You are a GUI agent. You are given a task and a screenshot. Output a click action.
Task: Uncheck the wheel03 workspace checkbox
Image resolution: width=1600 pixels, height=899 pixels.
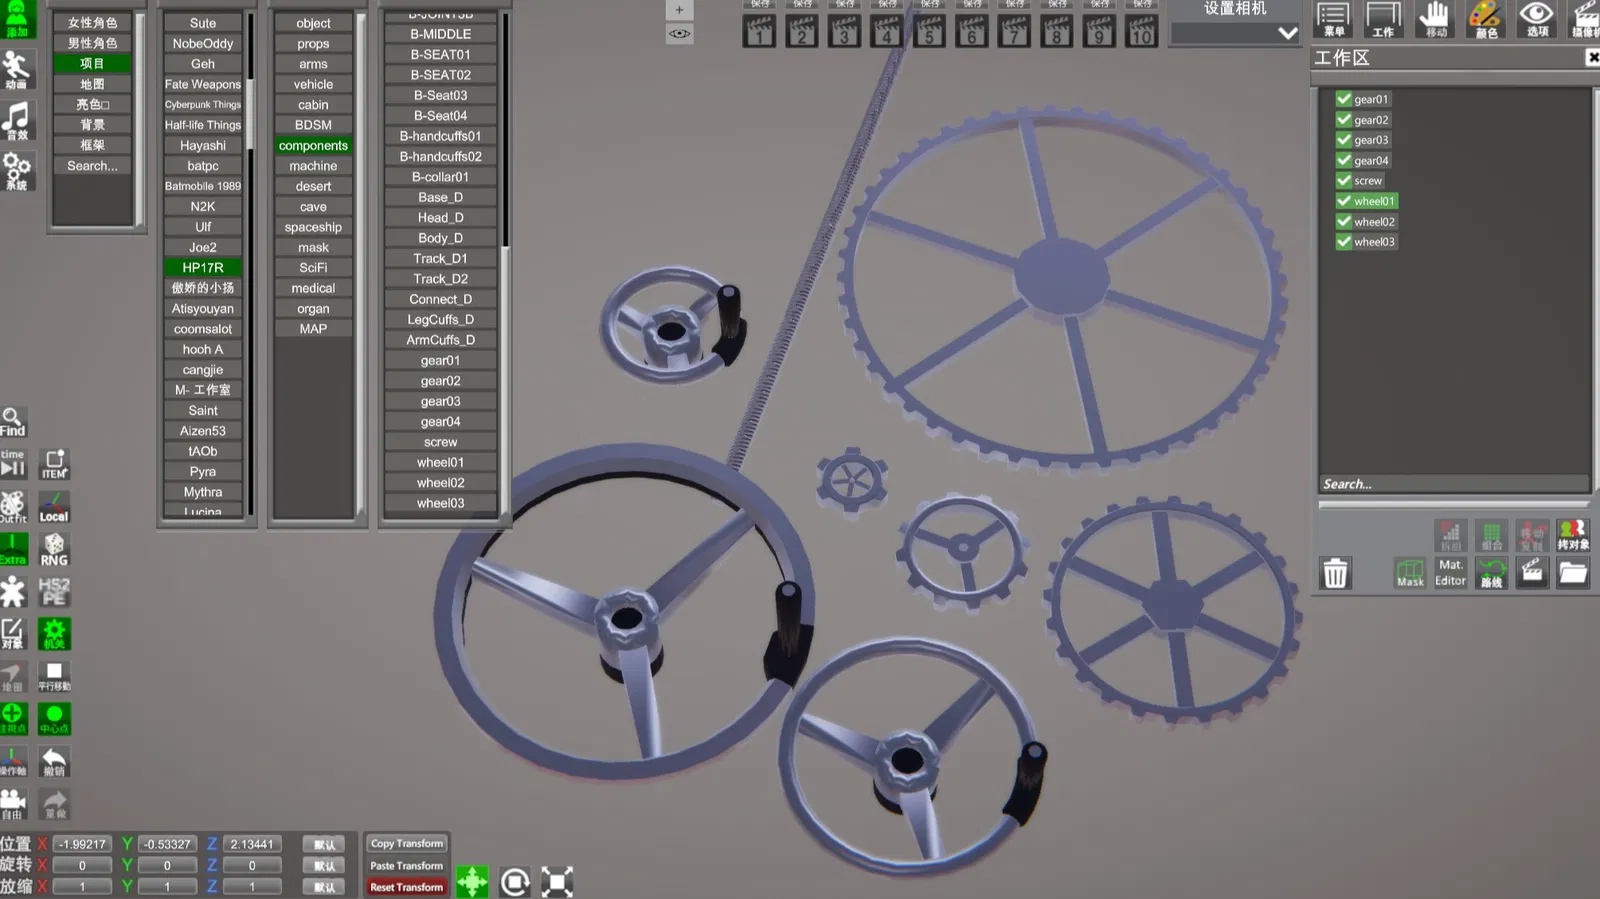coord(1344,242)
